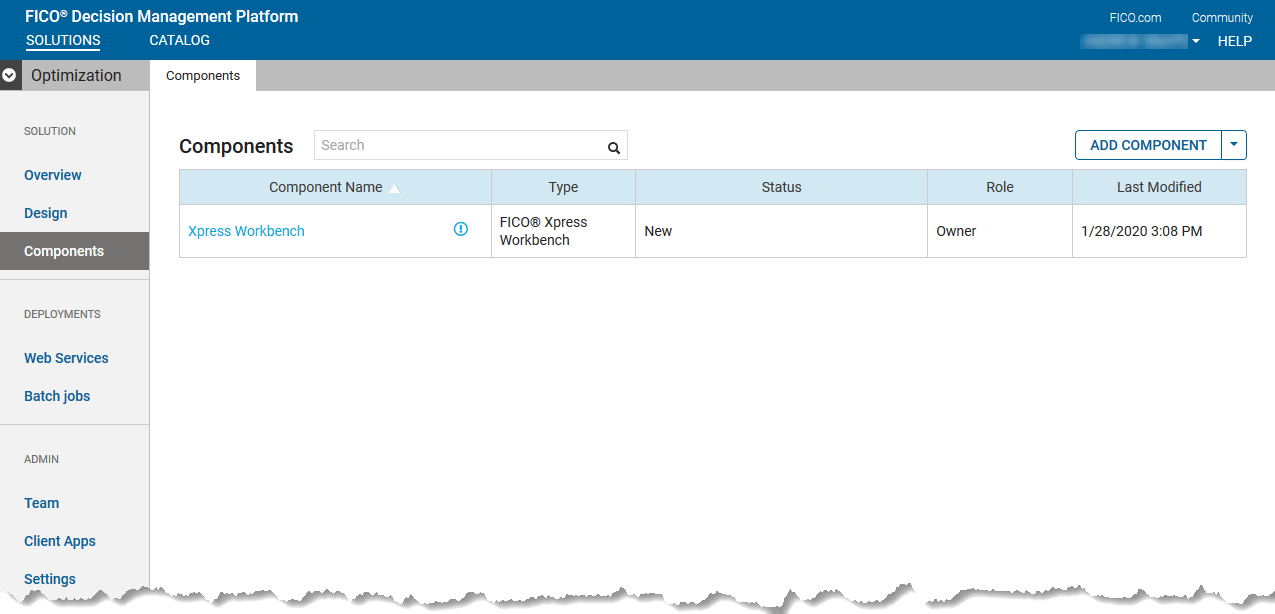Open the Community link

[1222, 18]
